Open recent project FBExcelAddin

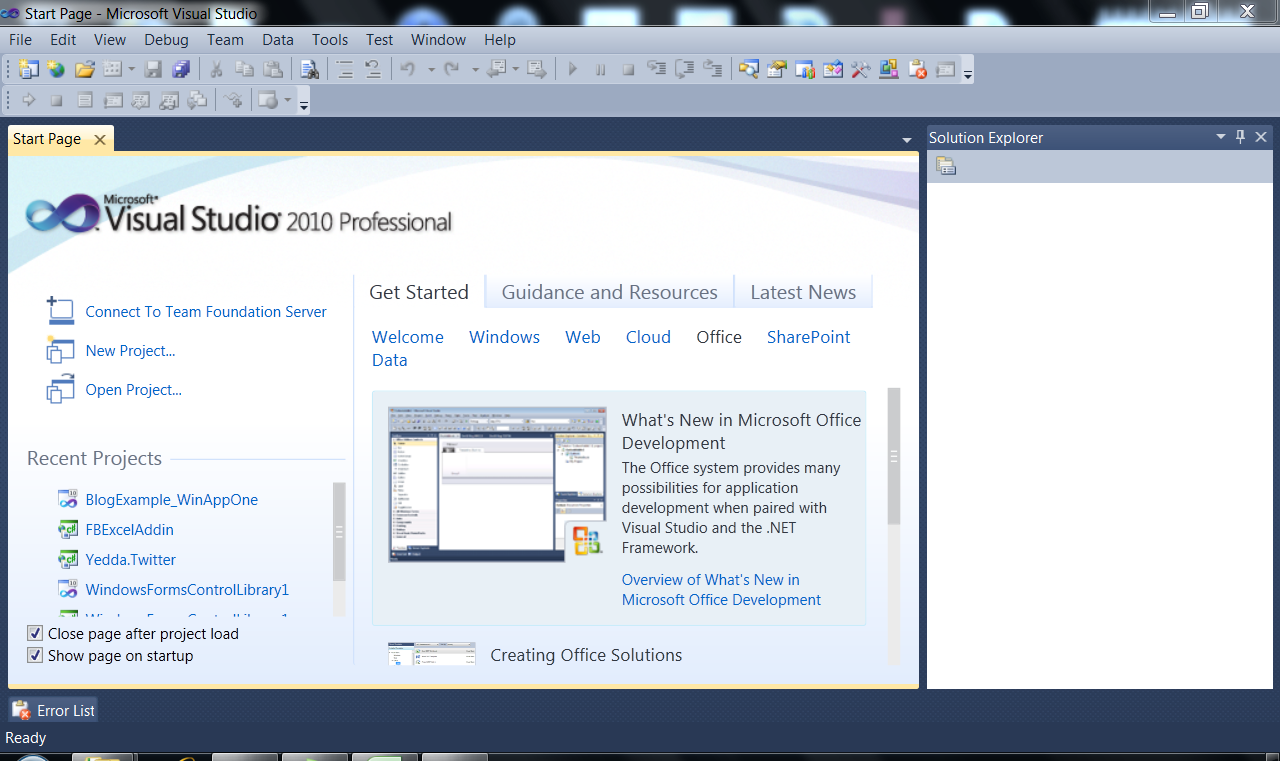(x=130, y=530)
